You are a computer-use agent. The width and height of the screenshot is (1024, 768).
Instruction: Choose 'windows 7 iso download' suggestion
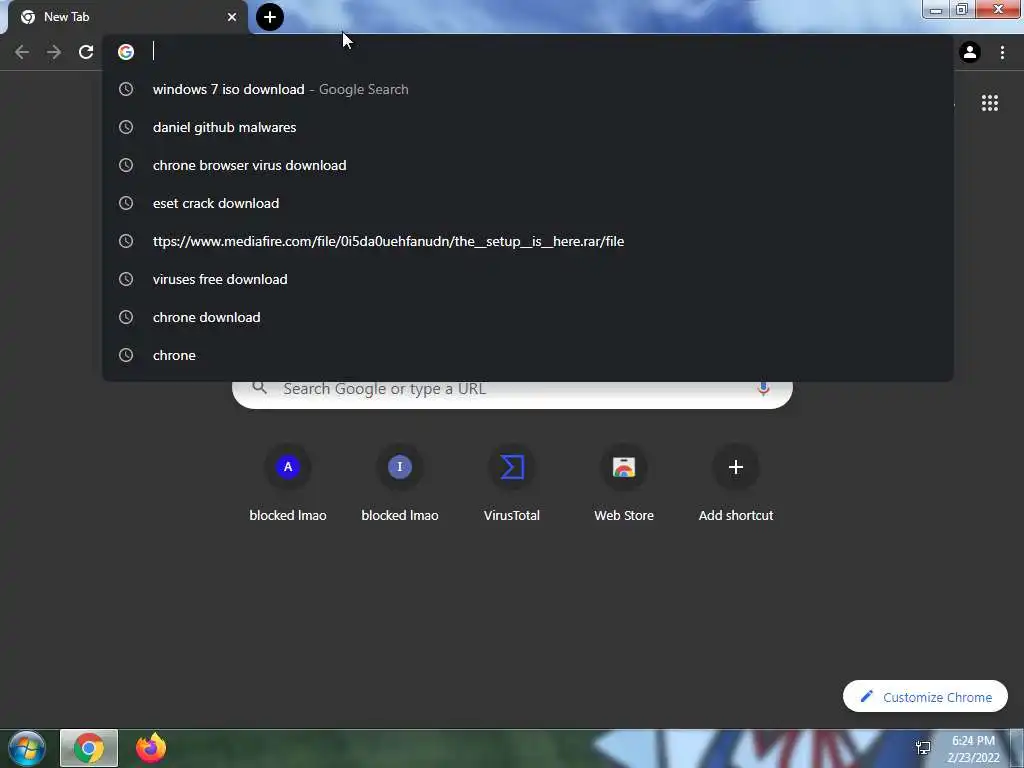tap(528, 89)
